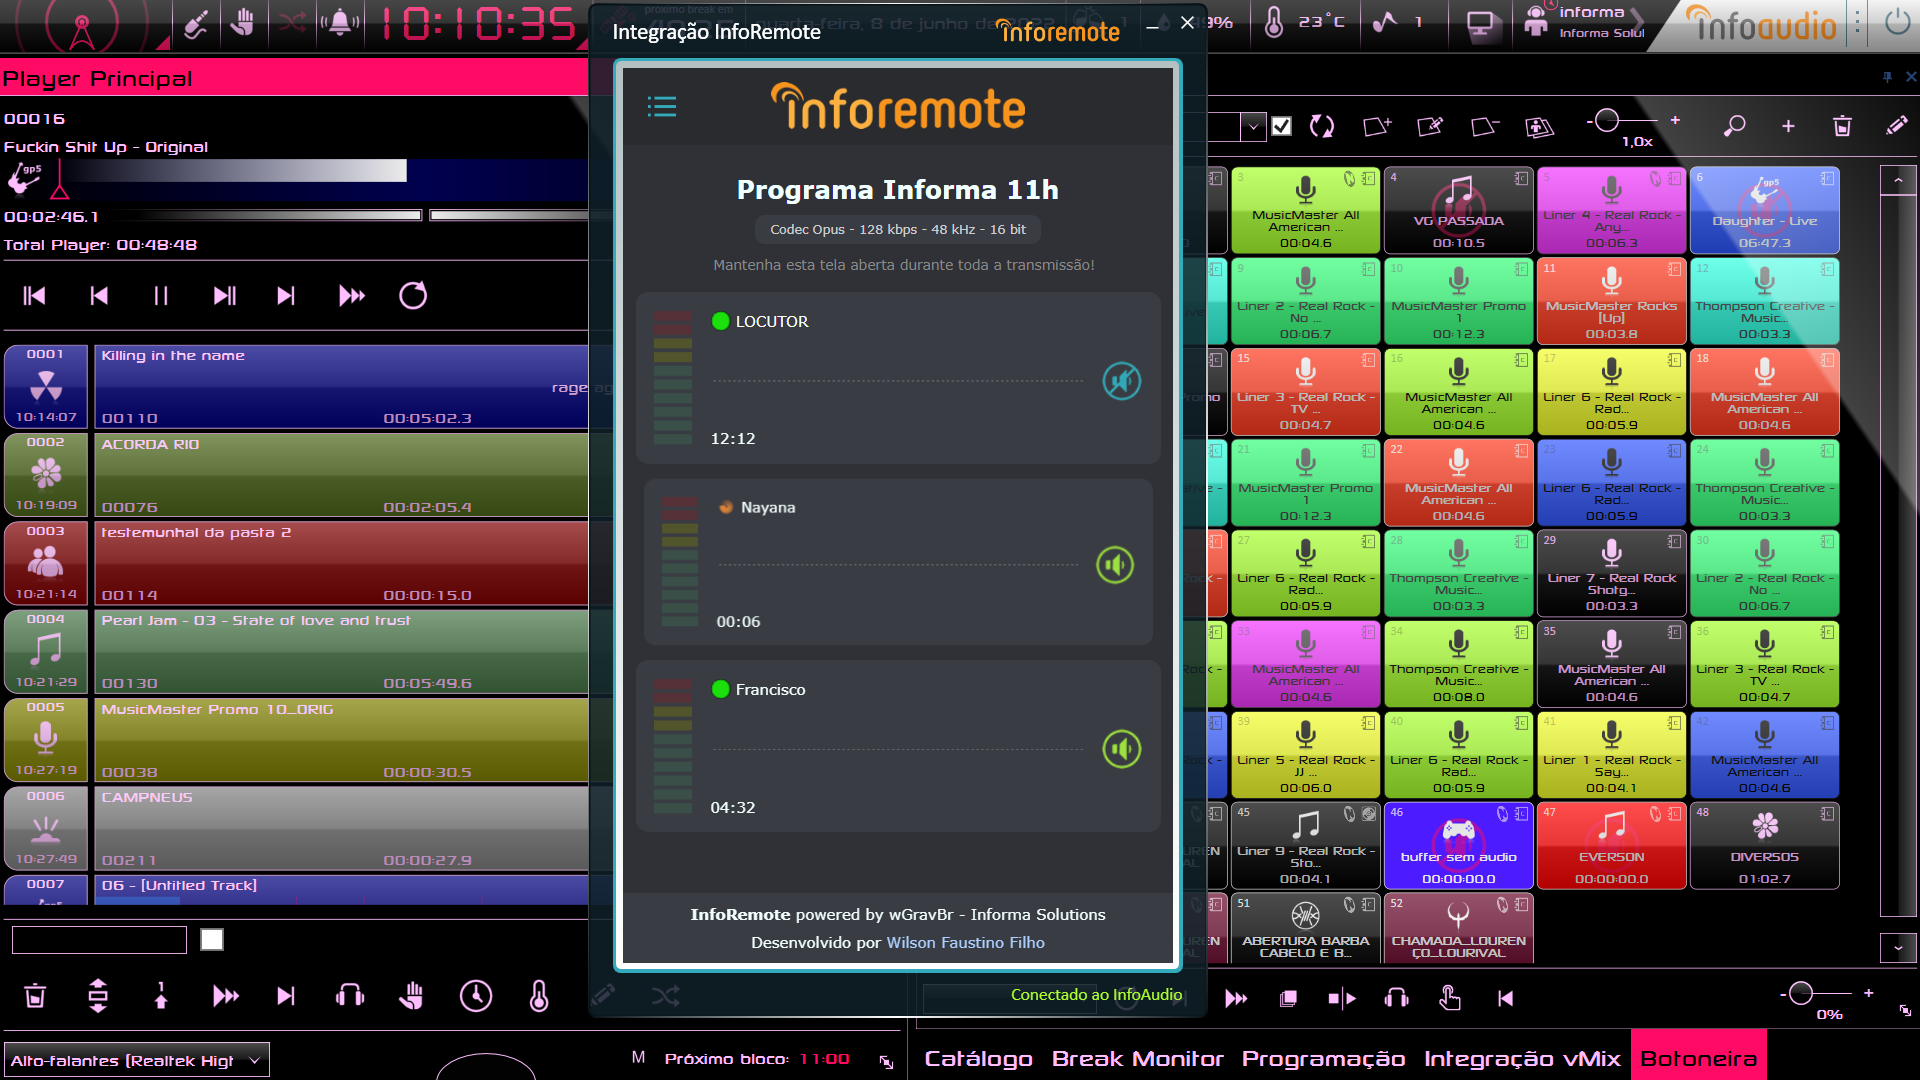This screenshot has width=1920, height=1080.
Task: Click the refresh arrows icon in Botoneira
Action: point(1322,126)
